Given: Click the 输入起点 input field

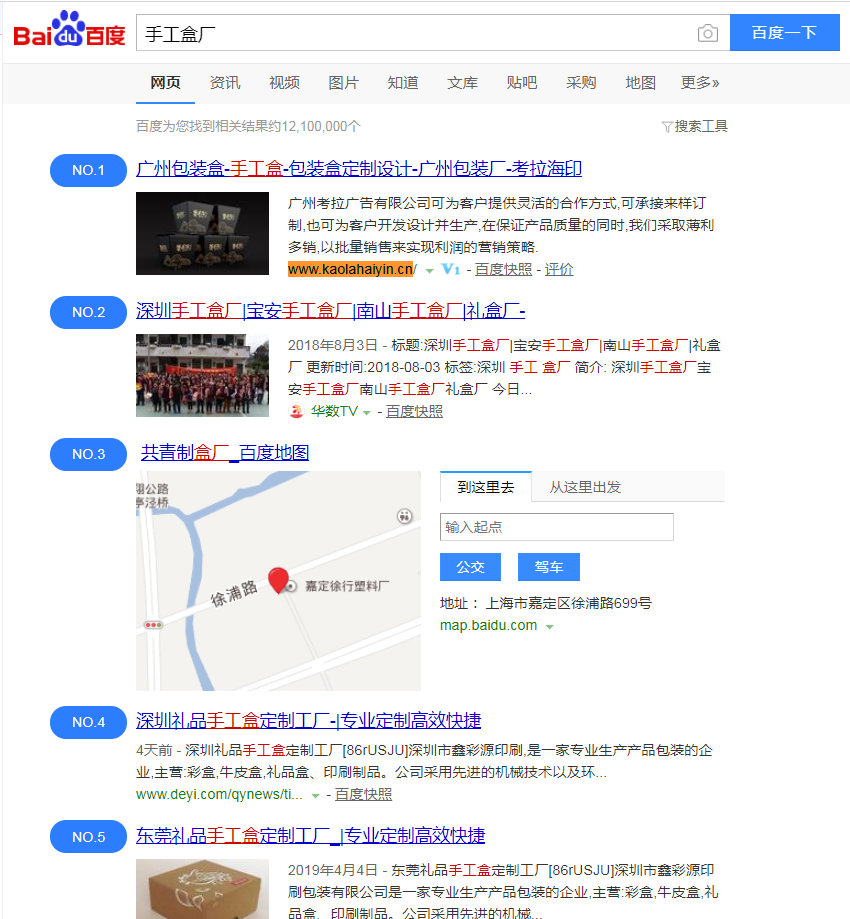Looking at the screenshot, I should (x=557, y=527).
